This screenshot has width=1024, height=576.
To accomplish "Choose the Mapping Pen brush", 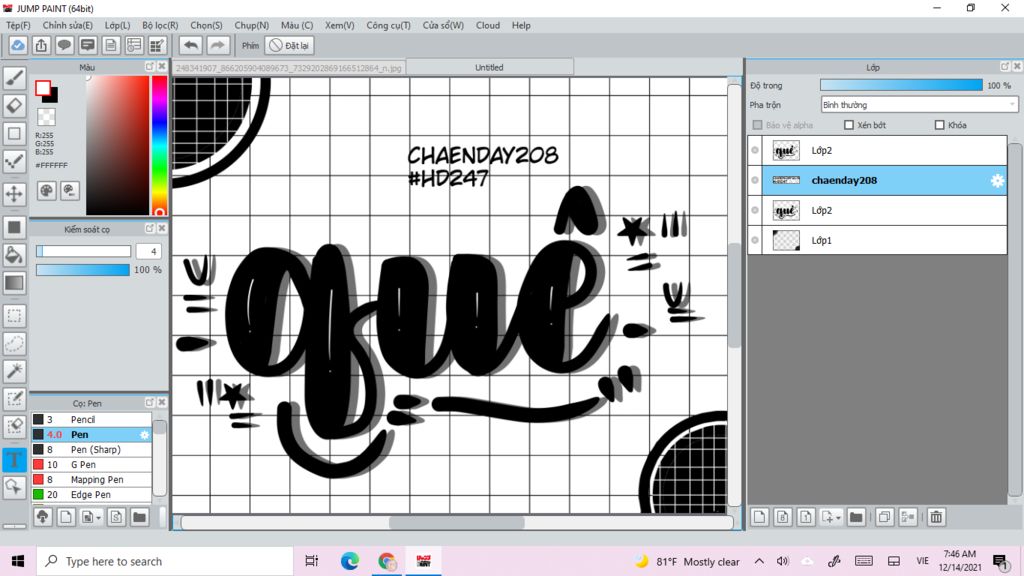I will 91,479.
